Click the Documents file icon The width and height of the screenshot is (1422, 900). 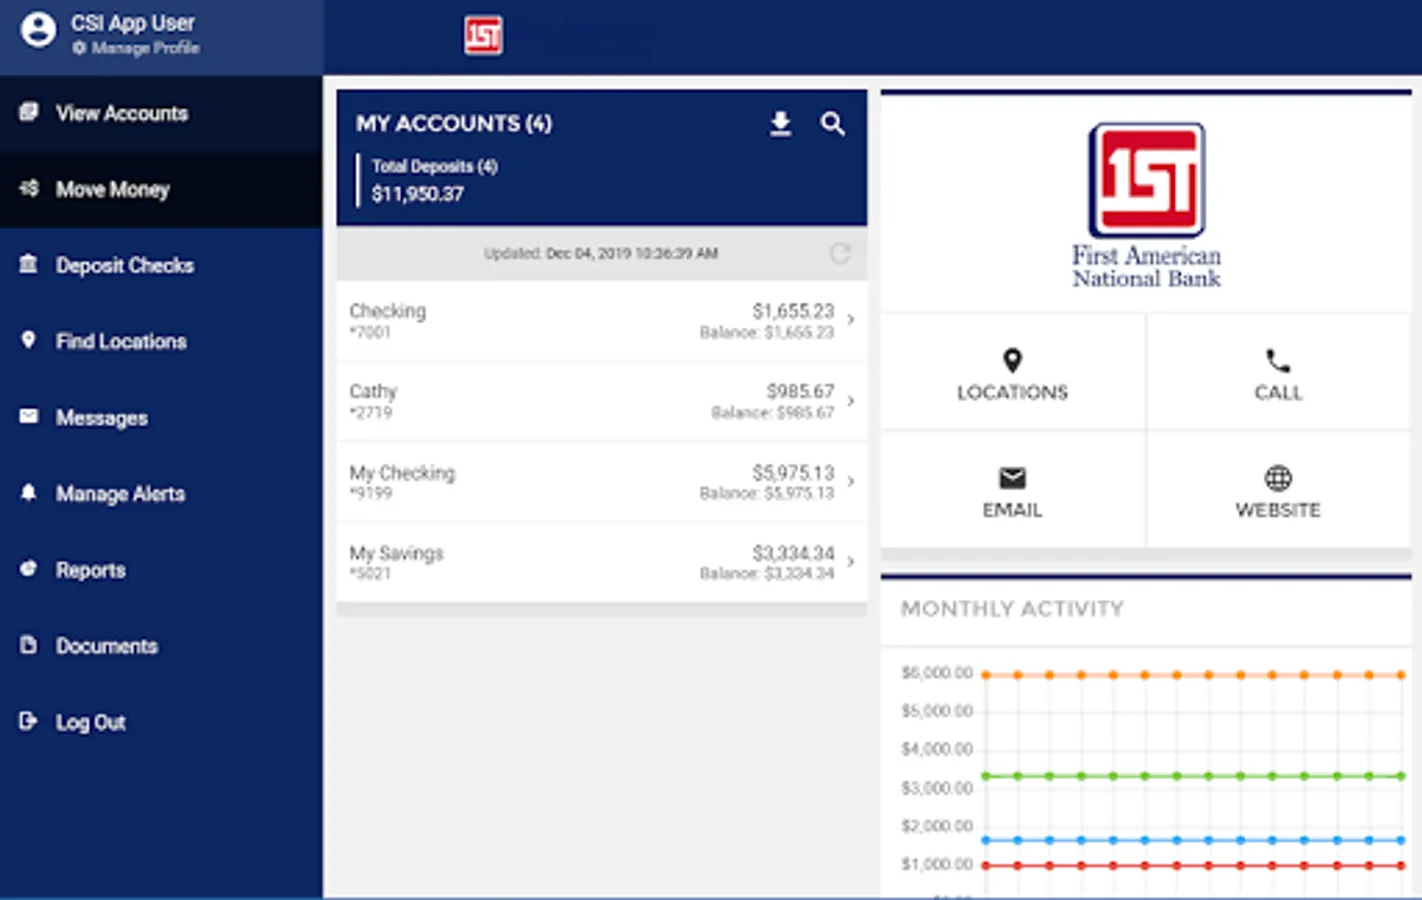click(29, 644)
